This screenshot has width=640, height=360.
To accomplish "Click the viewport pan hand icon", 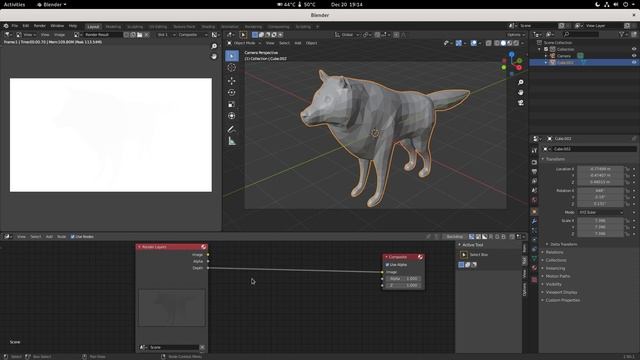I will tap(521, 93).
